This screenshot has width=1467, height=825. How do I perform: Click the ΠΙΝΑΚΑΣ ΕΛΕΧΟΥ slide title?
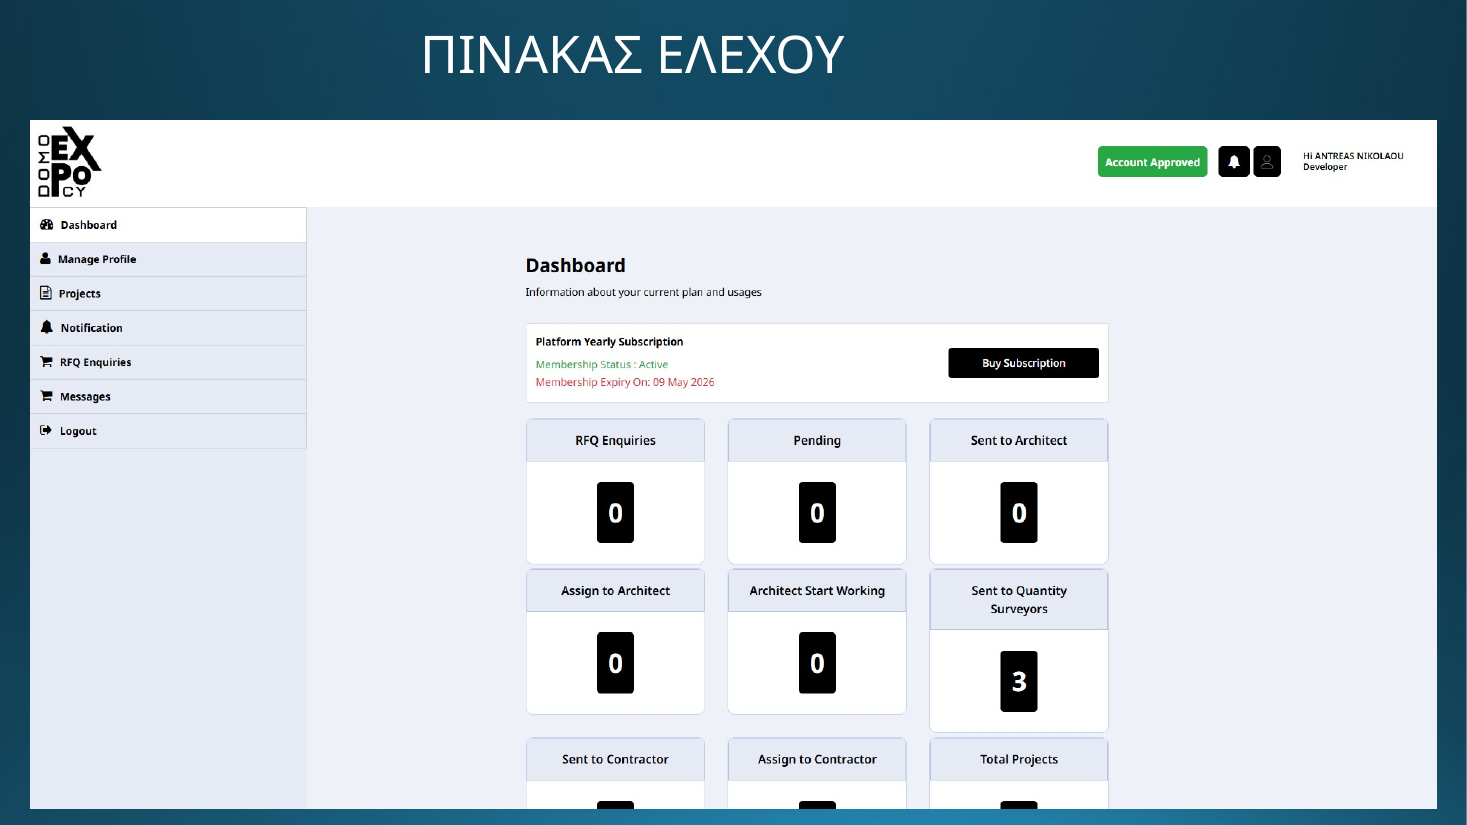pos(633,55)
